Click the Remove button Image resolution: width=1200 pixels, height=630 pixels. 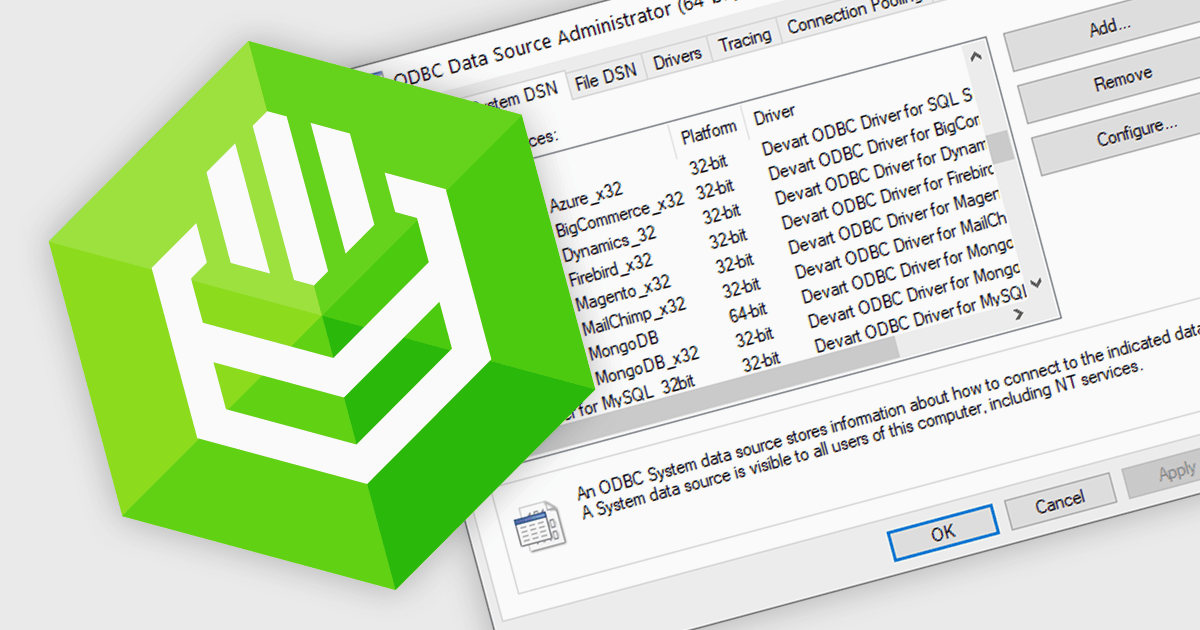pos(1122,80)
